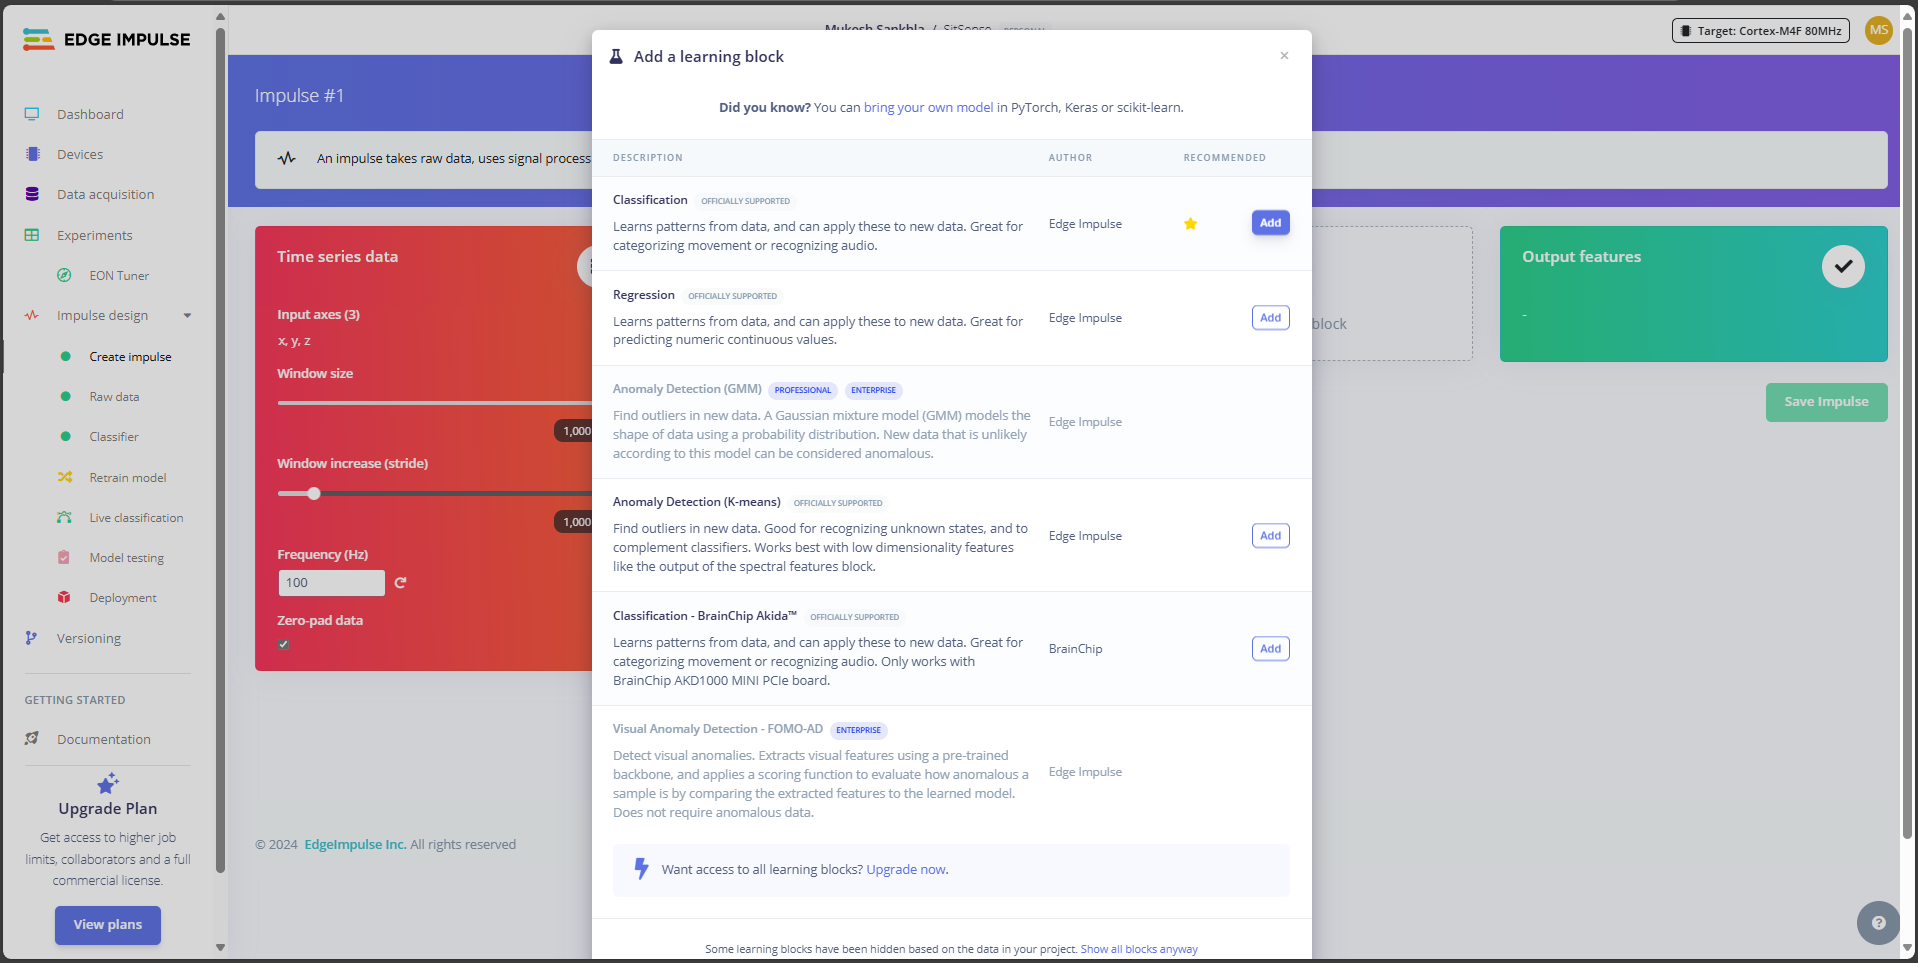The height and width of the screenshot is (963, 1918).
Task: Click the flask icon in dialog header
Action: [x=616, y=57]
